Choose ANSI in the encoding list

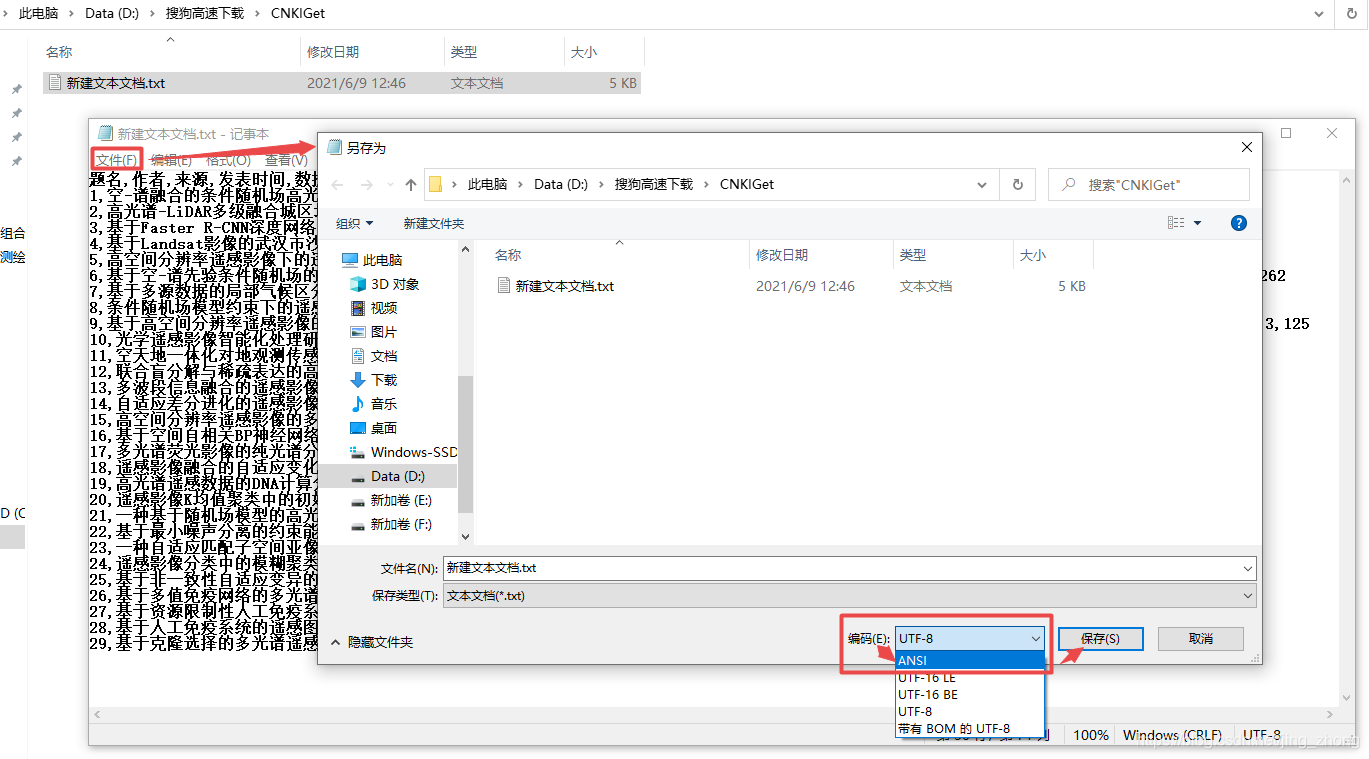(970, 660)
